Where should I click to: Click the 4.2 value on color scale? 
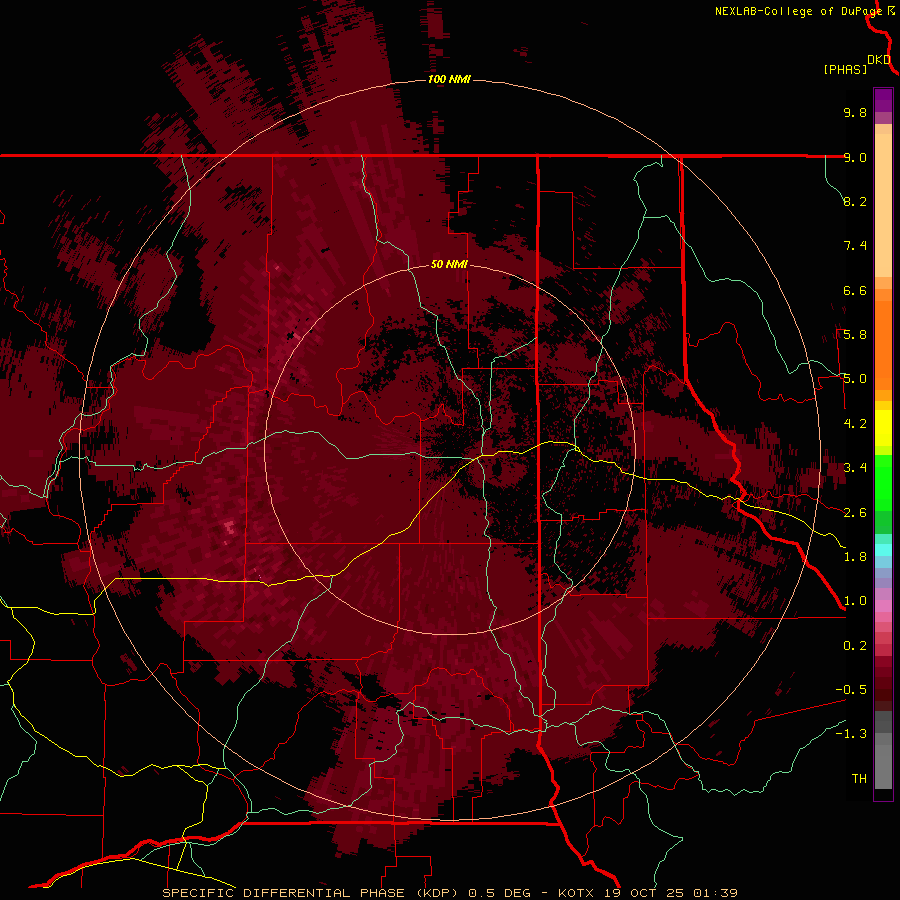(x=855, y=424)
